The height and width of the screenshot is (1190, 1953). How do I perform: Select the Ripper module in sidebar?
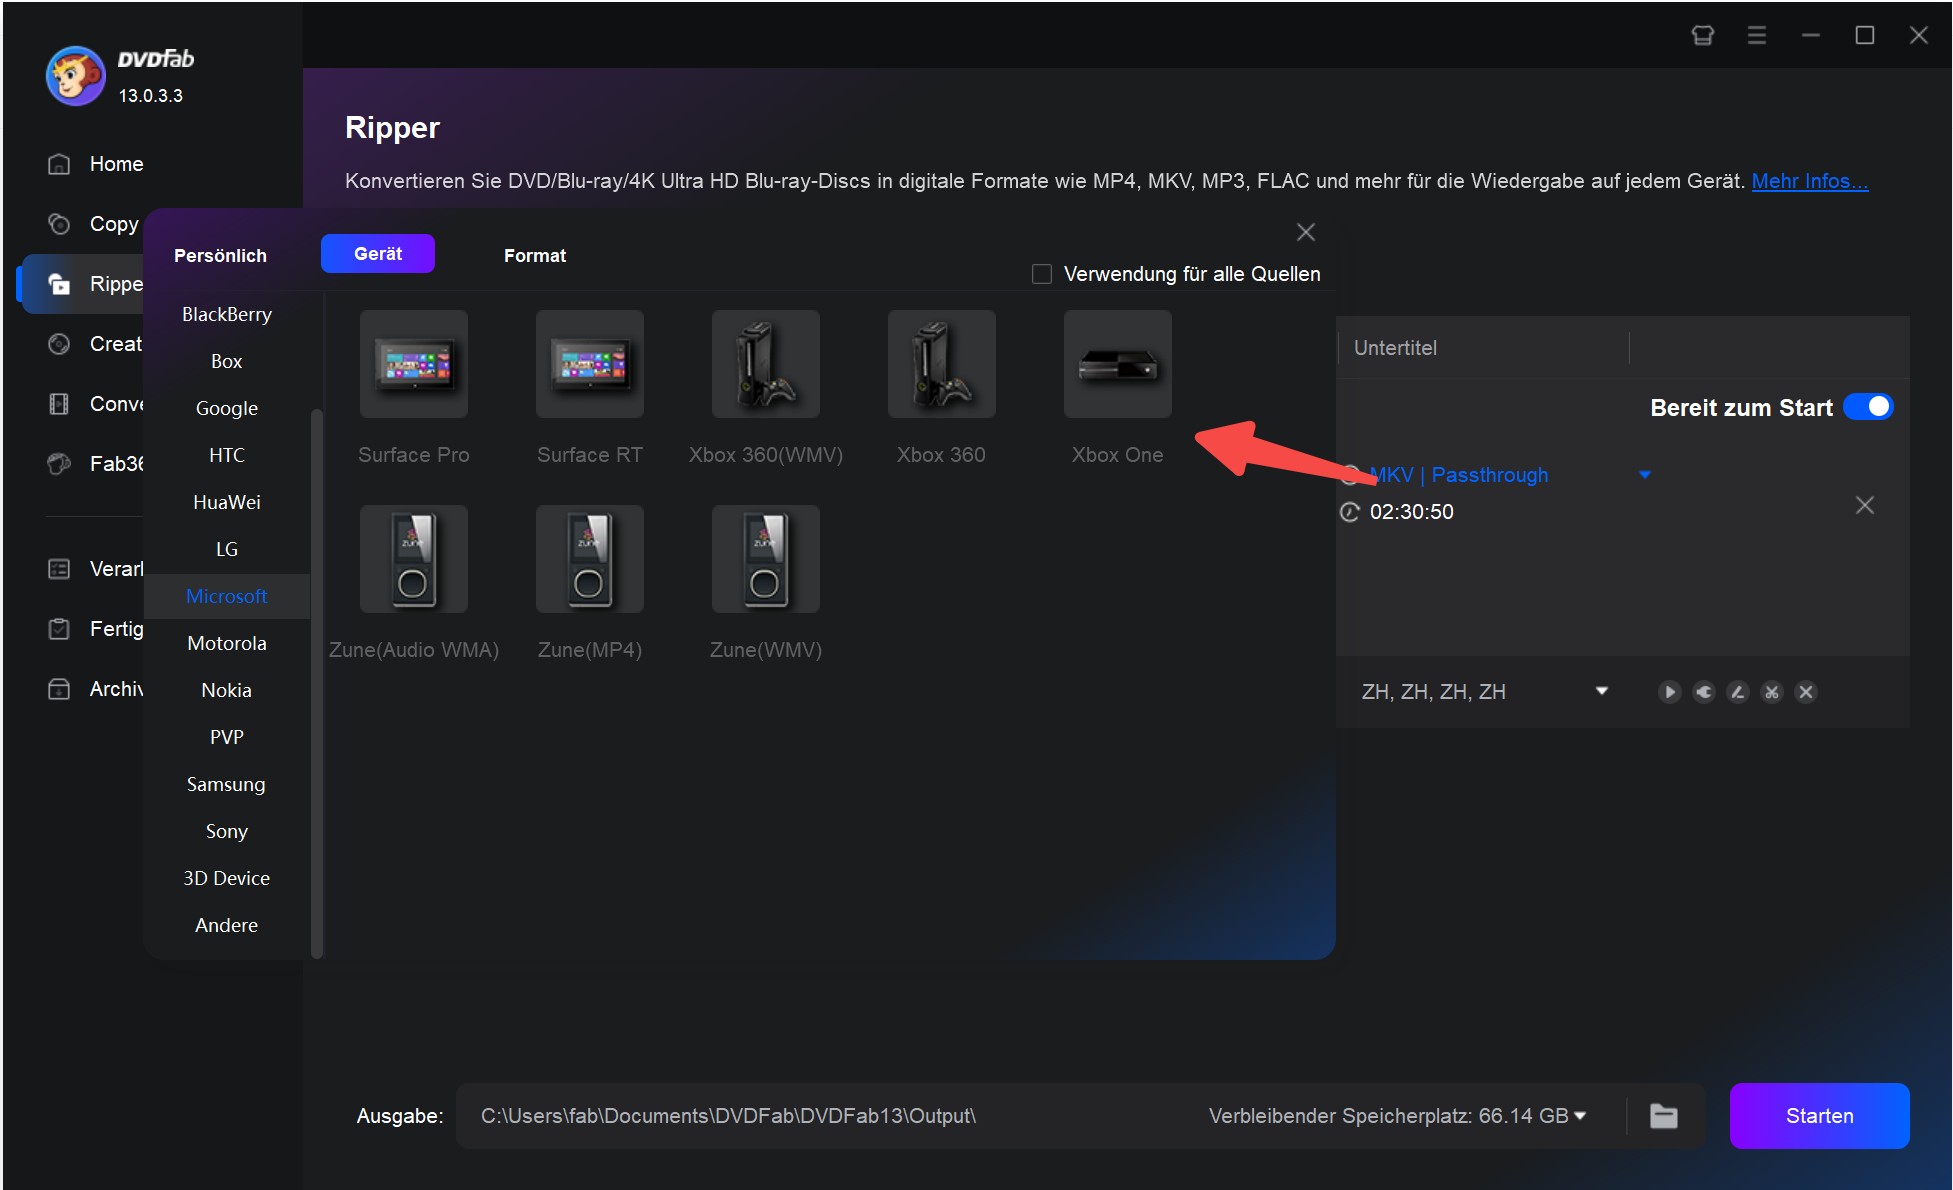[x=85, y=284]
